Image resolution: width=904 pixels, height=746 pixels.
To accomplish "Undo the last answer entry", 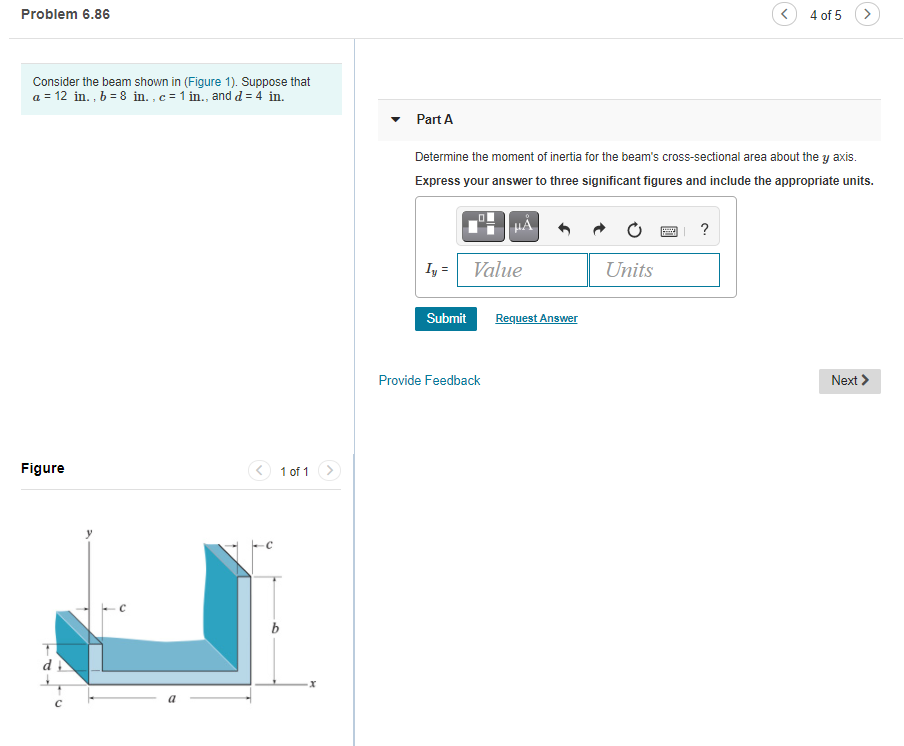I will 562,228.
